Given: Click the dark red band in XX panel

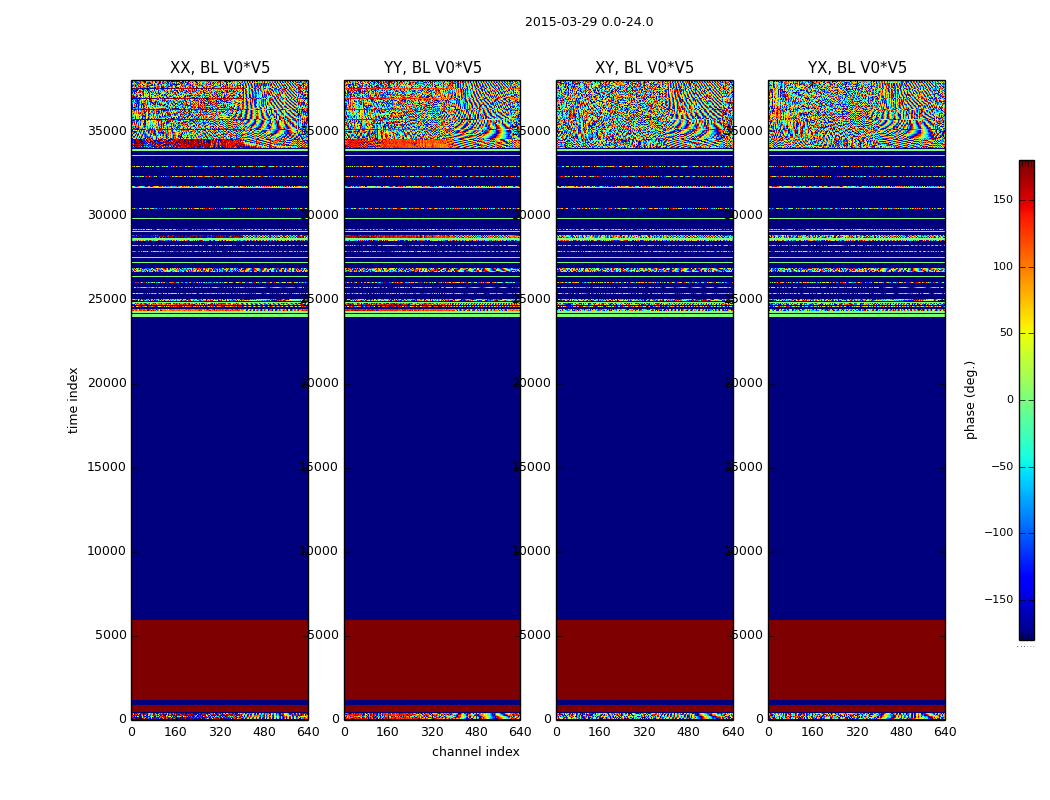Looking at the screenshot, I should pos(219,660).
